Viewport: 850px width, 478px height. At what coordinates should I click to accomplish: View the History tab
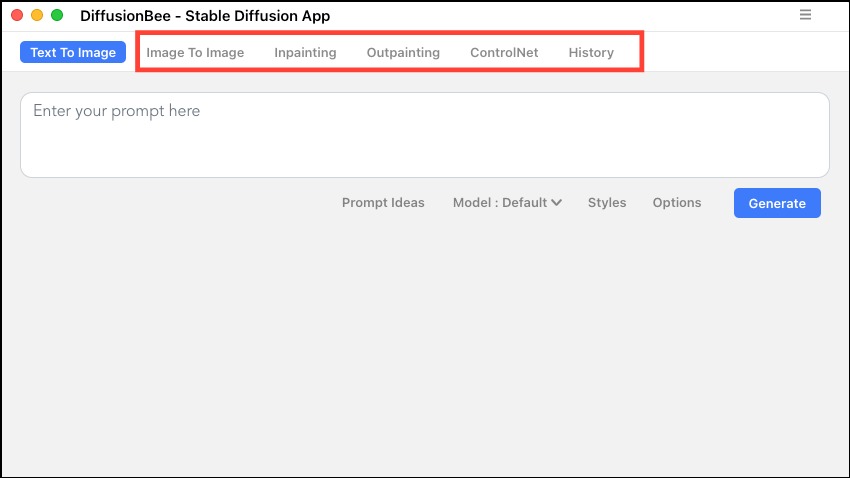[x=591, y=53]
